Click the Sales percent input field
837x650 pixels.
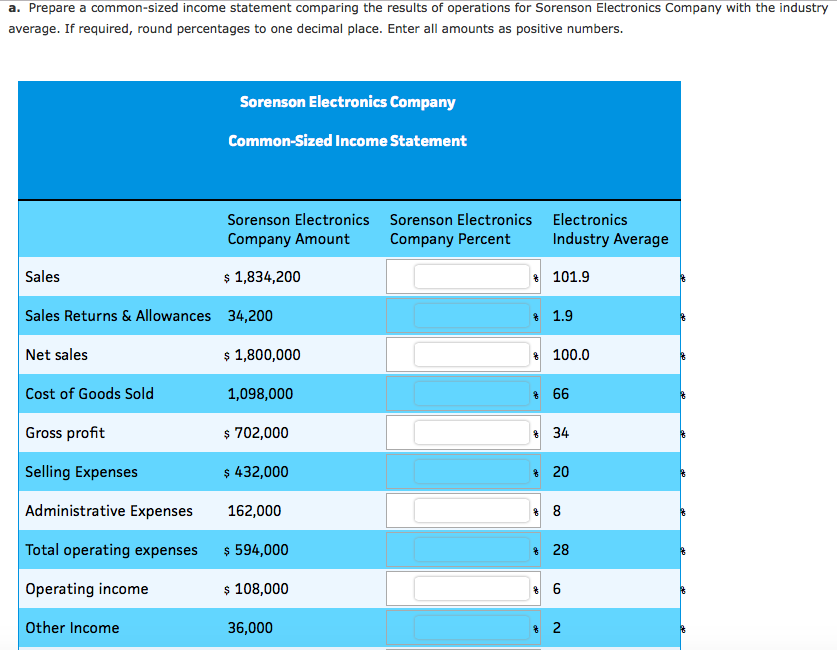pos(470,276)
